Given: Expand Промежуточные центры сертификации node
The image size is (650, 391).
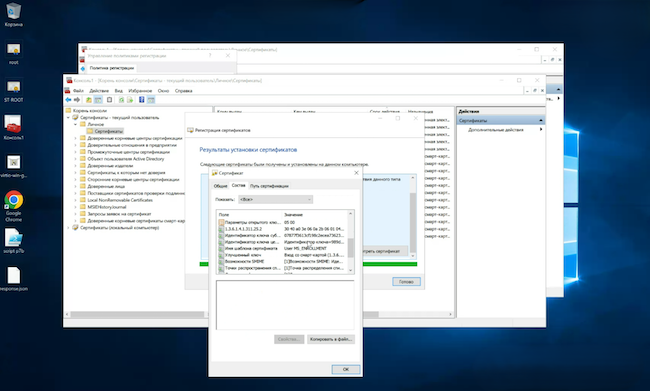Looking at the screenshot, I should pyautogui.click(x=75, y=152).
